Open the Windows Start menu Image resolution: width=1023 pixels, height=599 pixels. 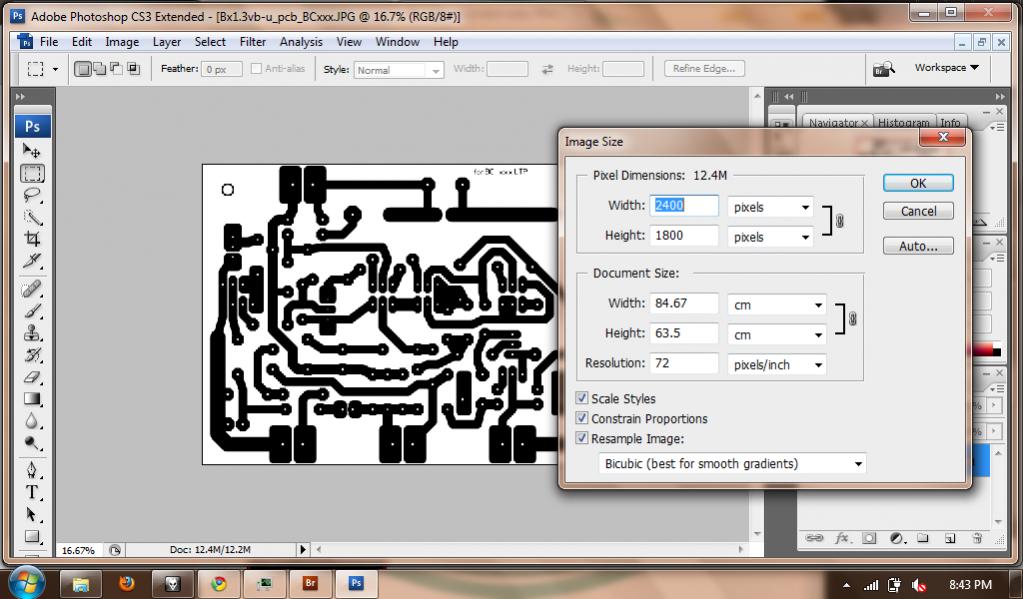[27, 582]
